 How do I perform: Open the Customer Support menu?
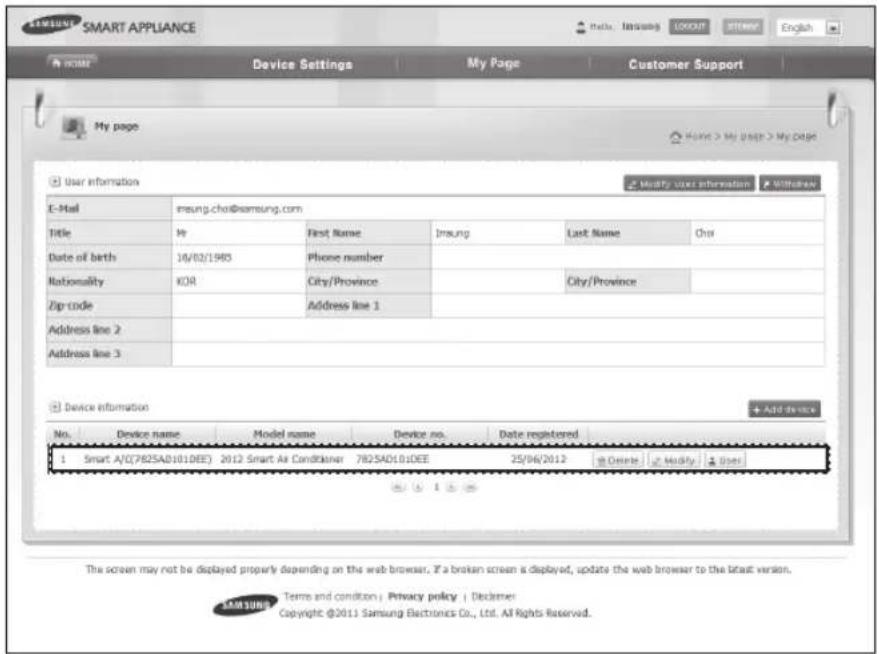pyautogui.click(x=686, y=64)
